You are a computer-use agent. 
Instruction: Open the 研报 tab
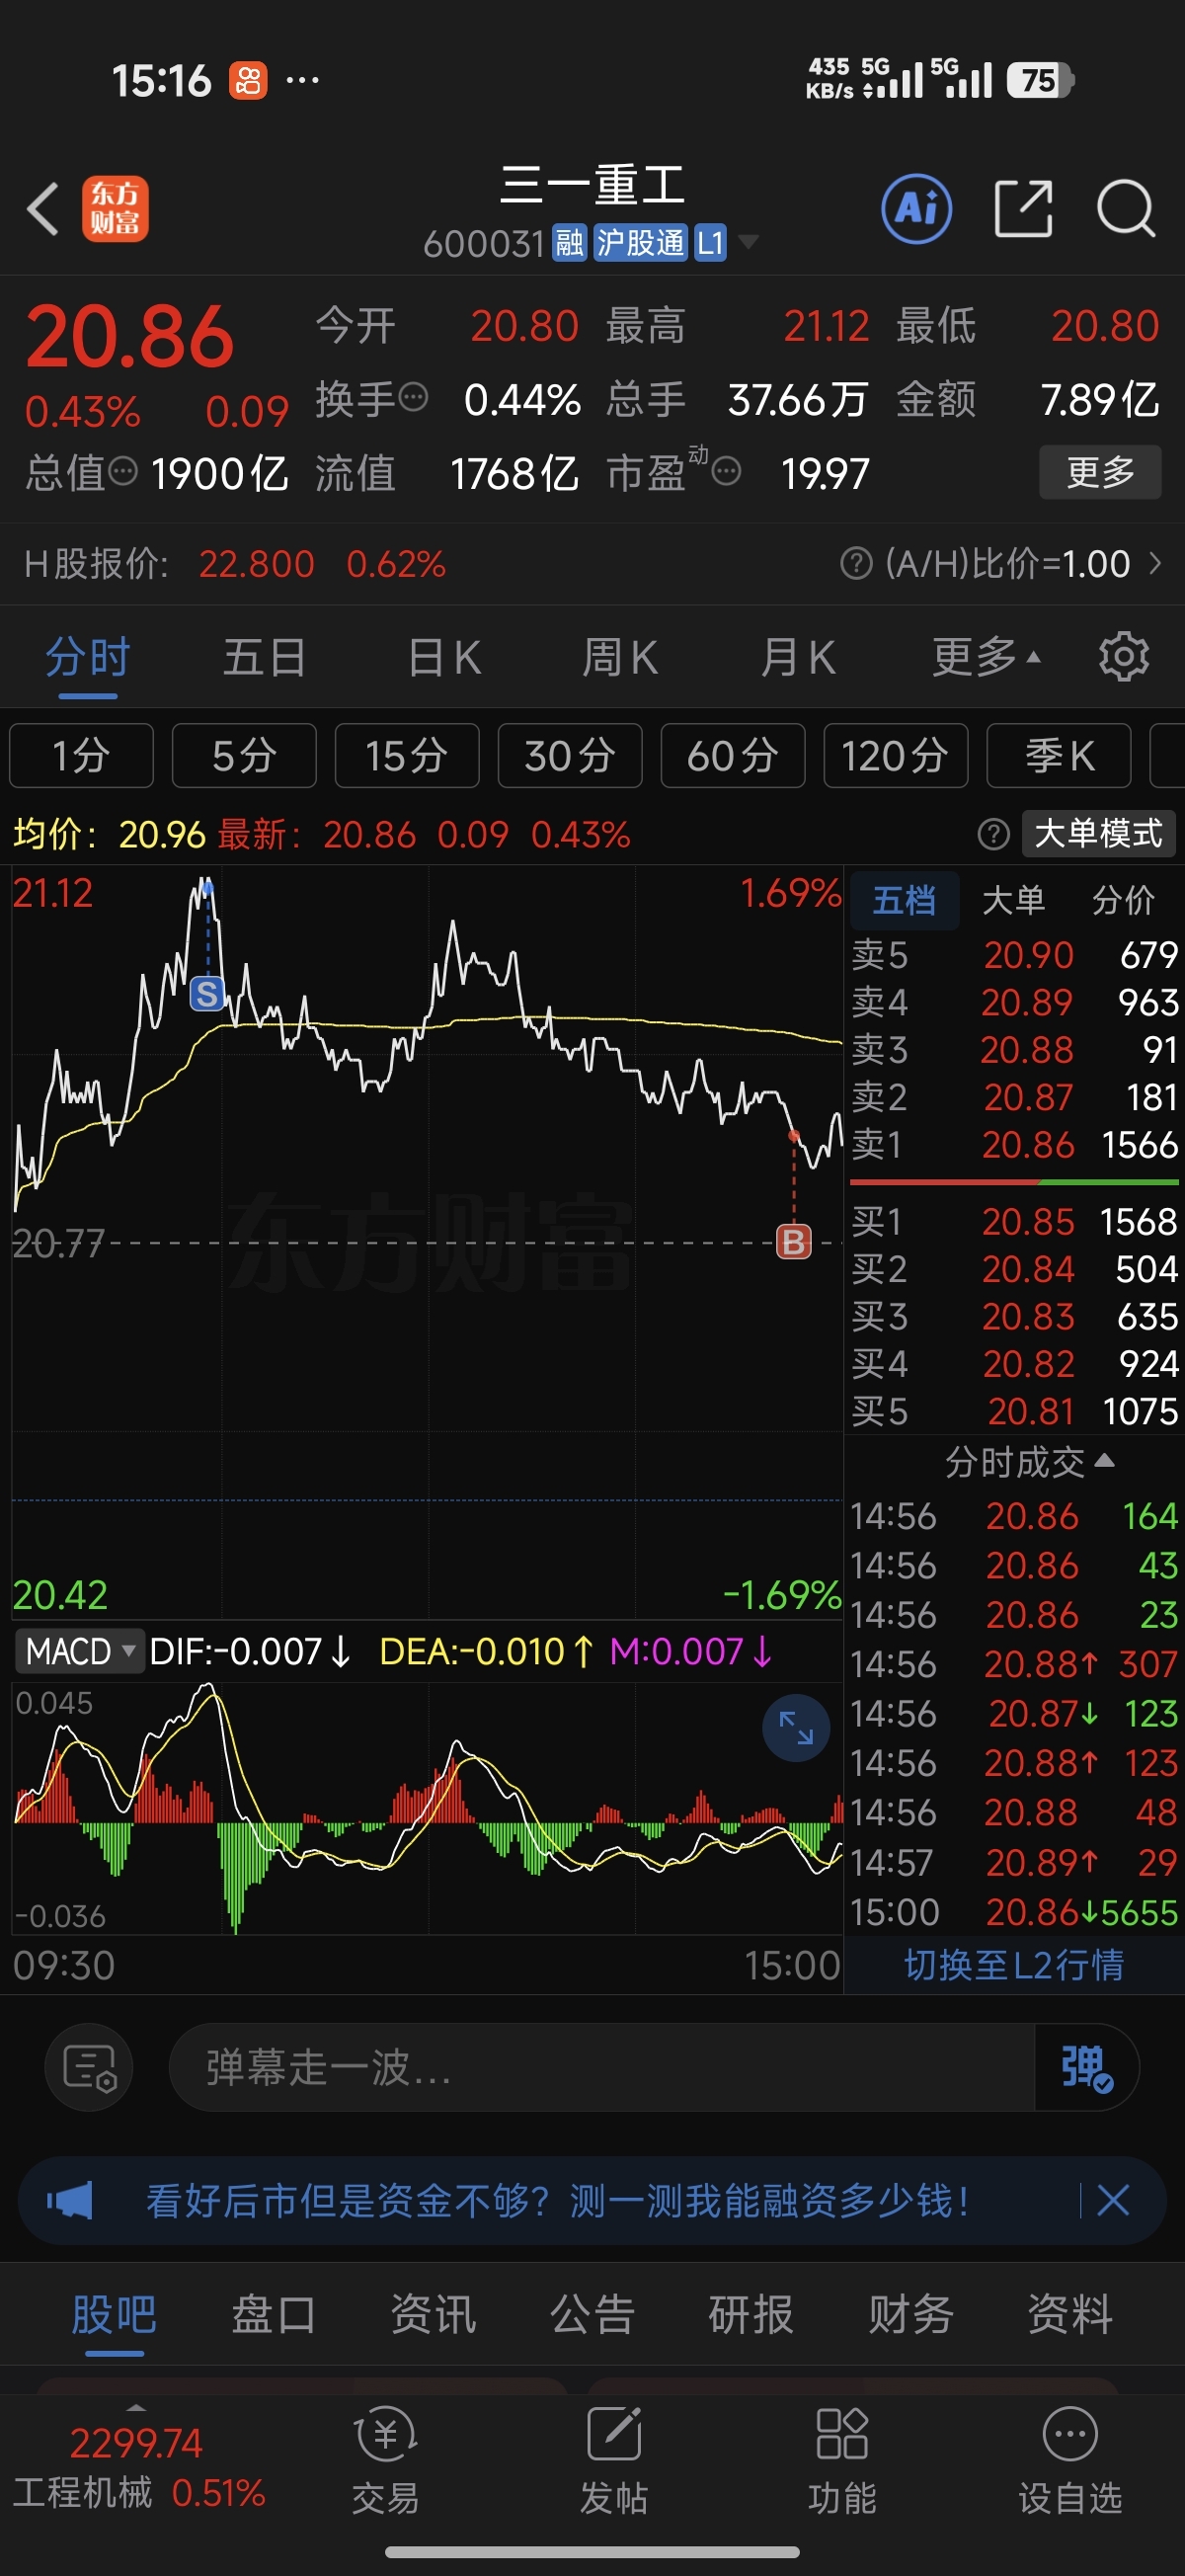coord(751,2315)
